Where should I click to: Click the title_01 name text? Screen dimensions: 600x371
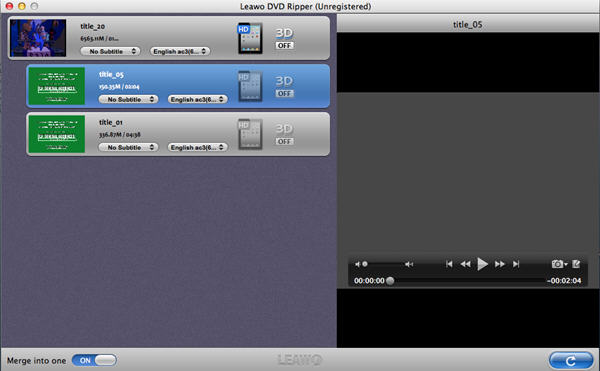(x=111, y=122)
